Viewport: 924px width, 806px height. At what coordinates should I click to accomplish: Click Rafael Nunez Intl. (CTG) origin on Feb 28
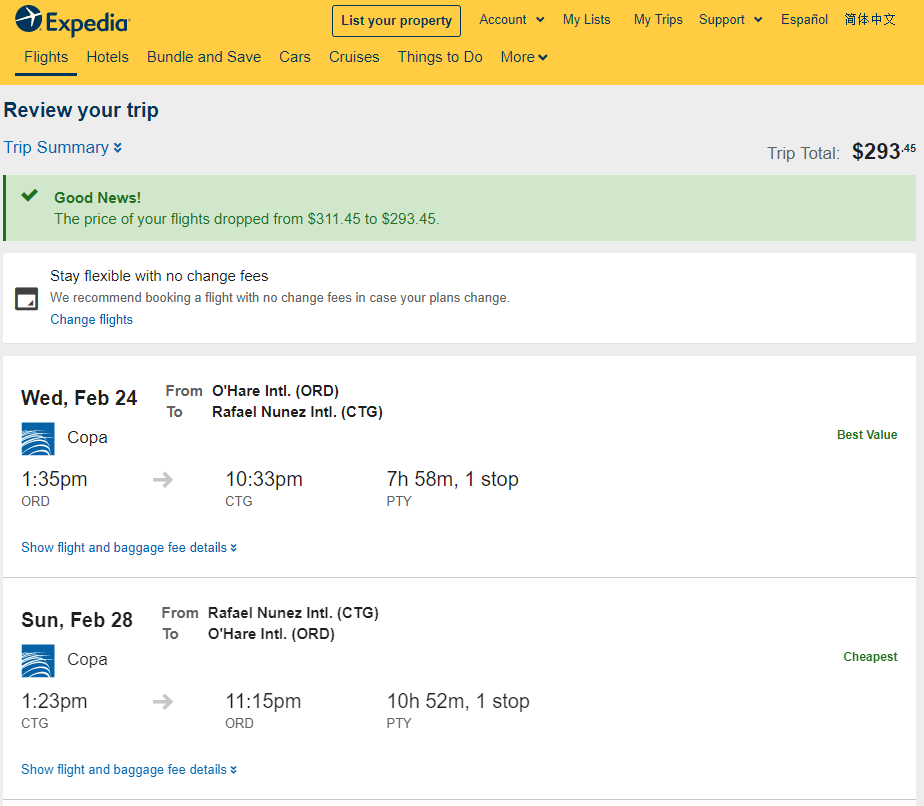click(293, 613)
